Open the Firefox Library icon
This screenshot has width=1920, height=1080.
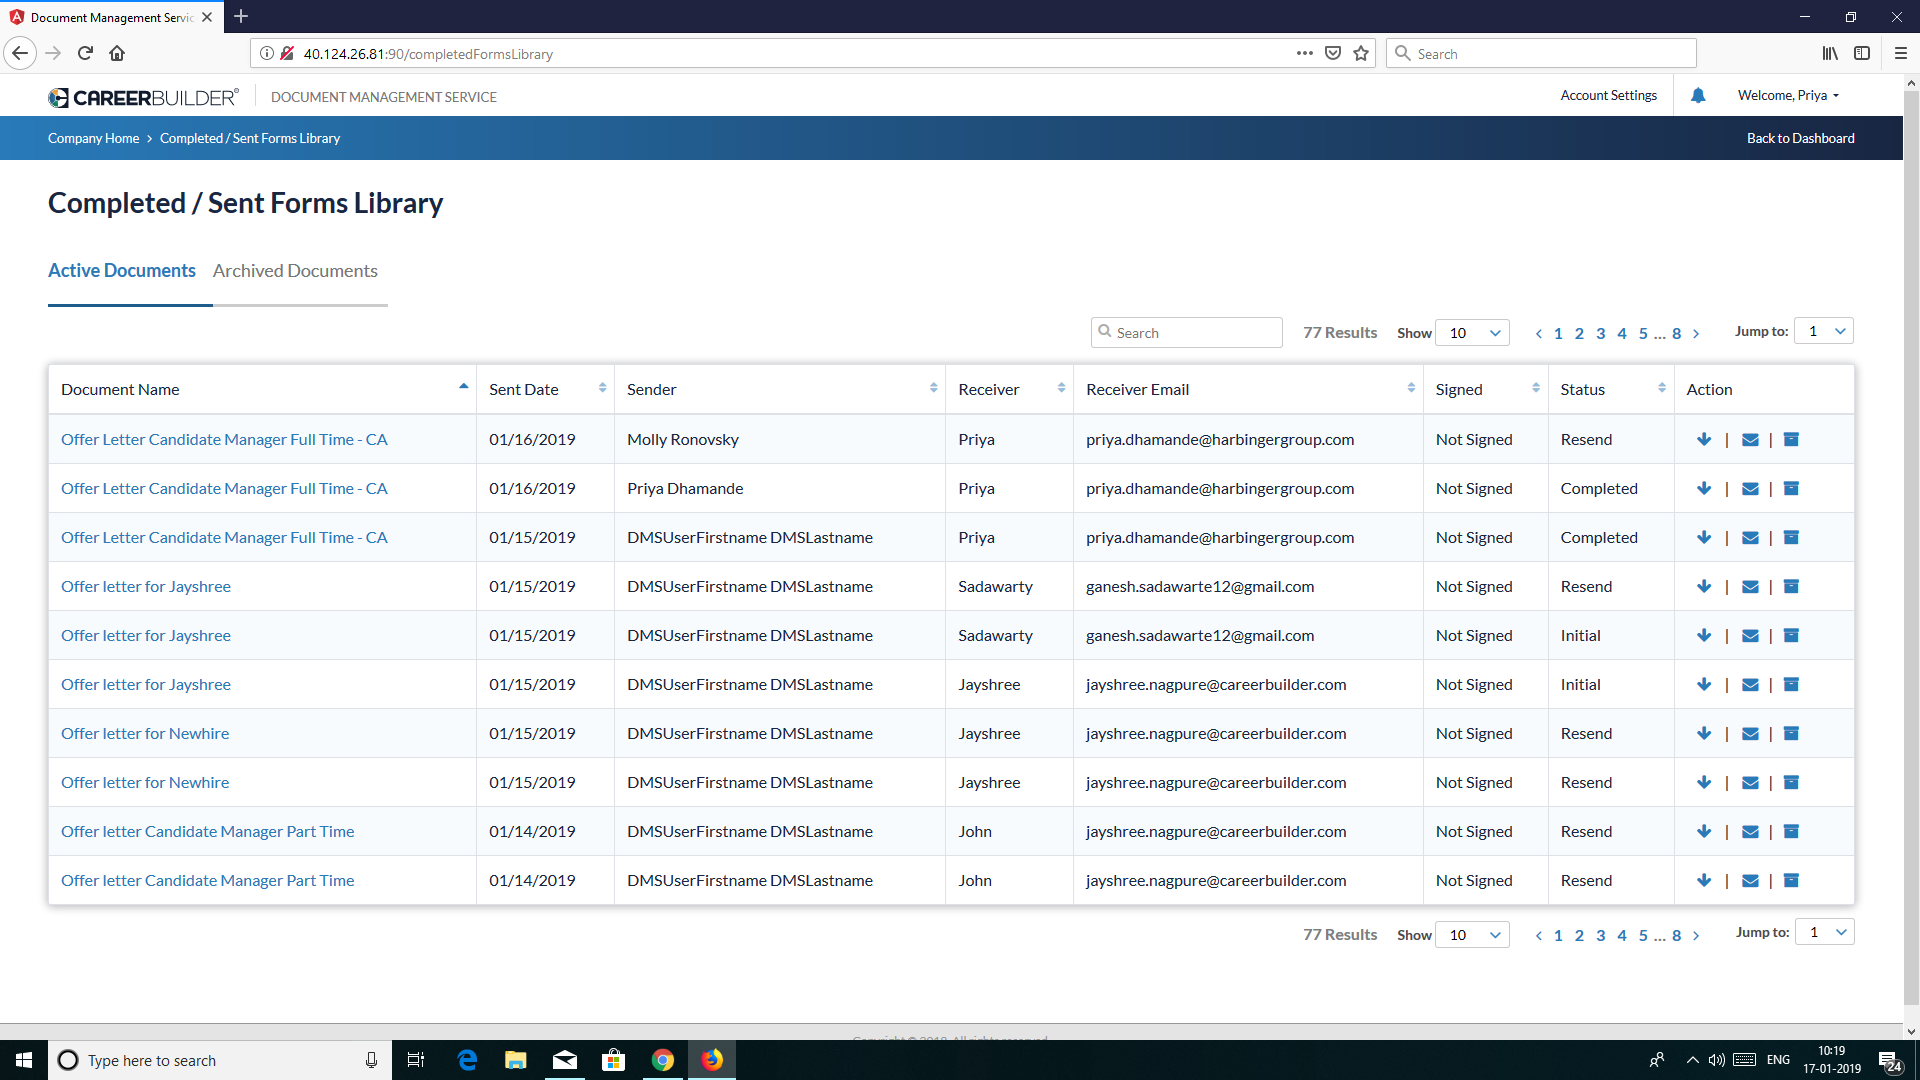[1830, 53]
